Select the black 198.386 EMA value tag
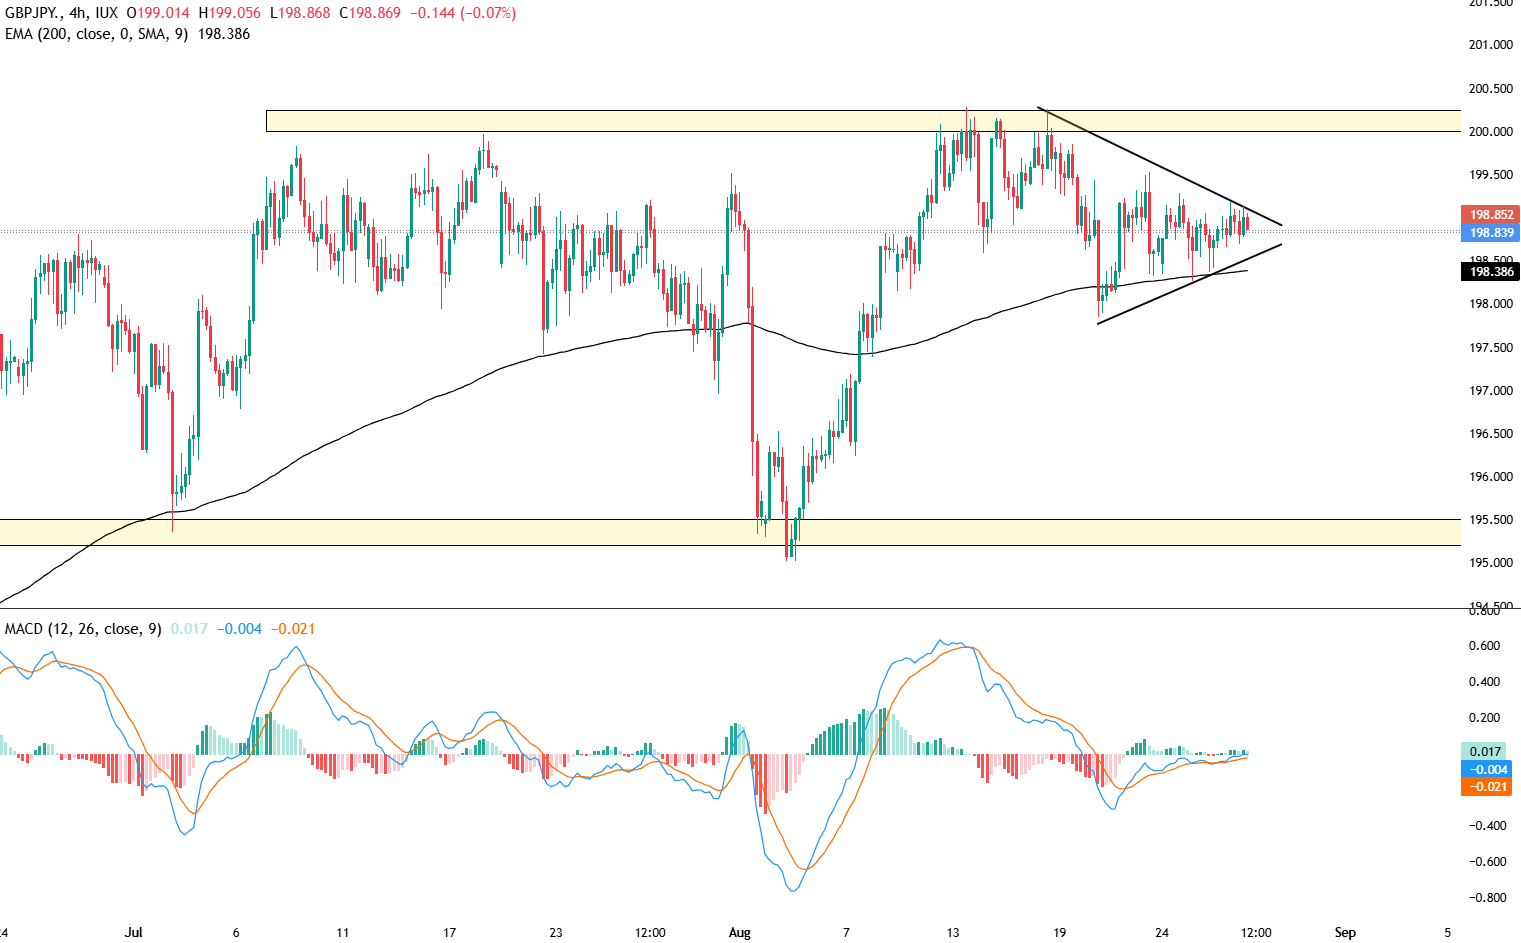Viewport: 1521px width, 943px height. (x=1492, y=272)
